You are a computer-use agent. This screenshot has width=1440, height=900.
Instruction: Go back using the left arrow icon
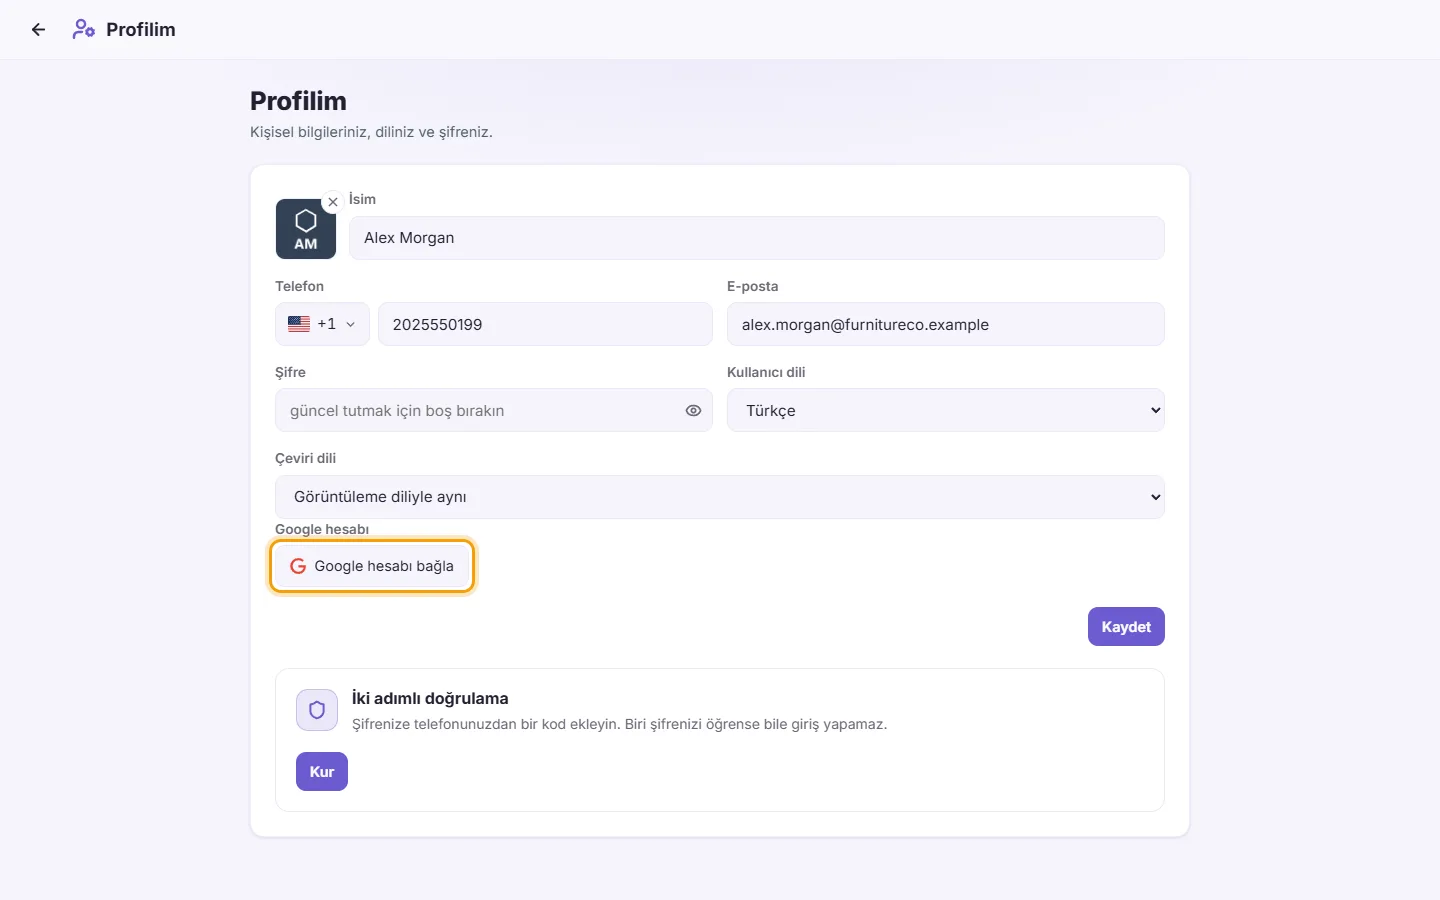[38, 30]
